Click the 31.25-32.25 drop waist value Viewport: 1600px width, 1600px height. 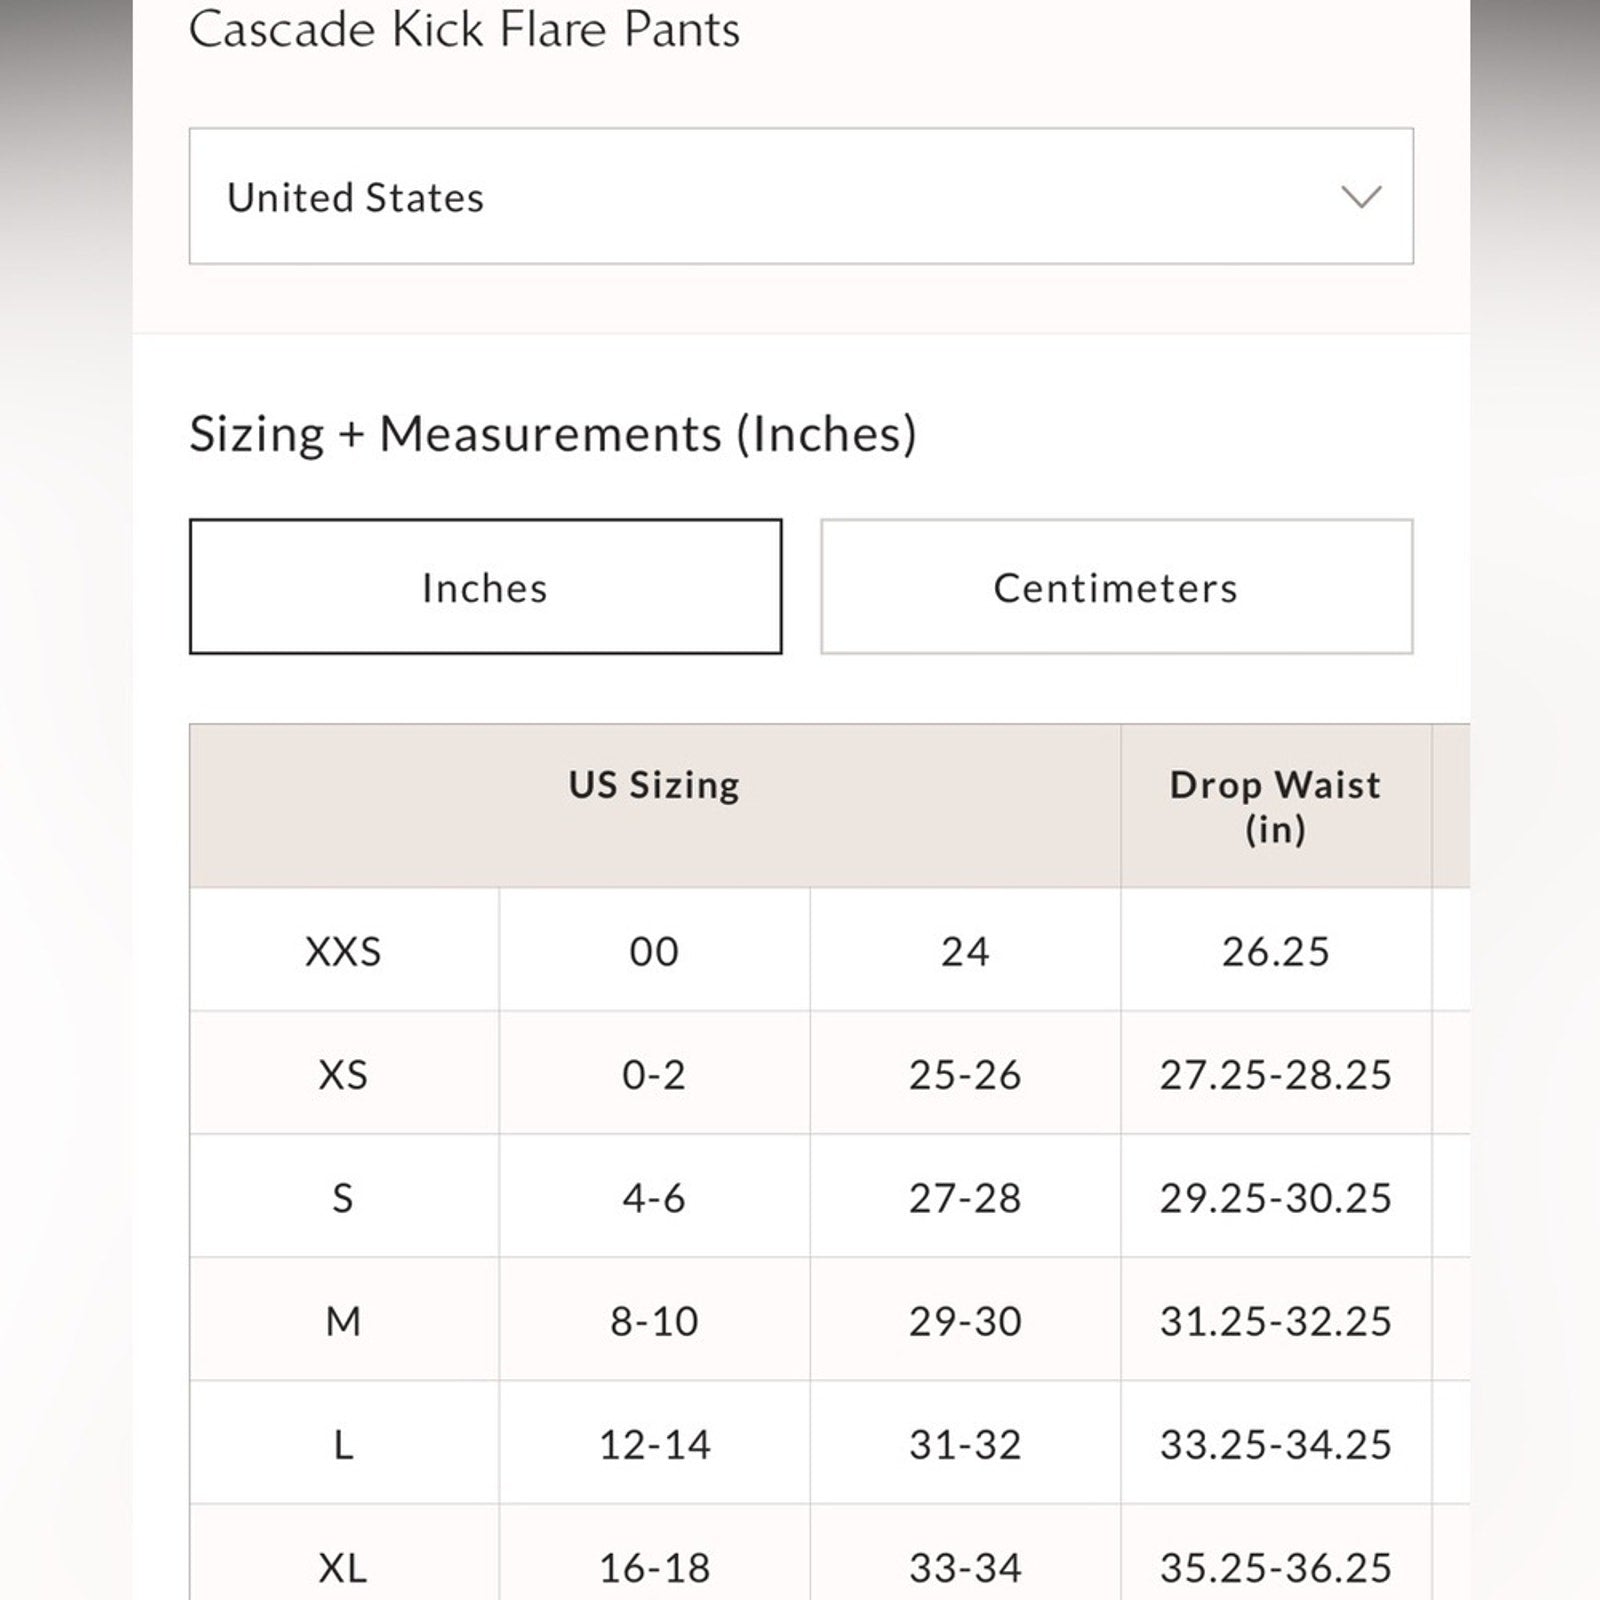coord(1275,1322)
